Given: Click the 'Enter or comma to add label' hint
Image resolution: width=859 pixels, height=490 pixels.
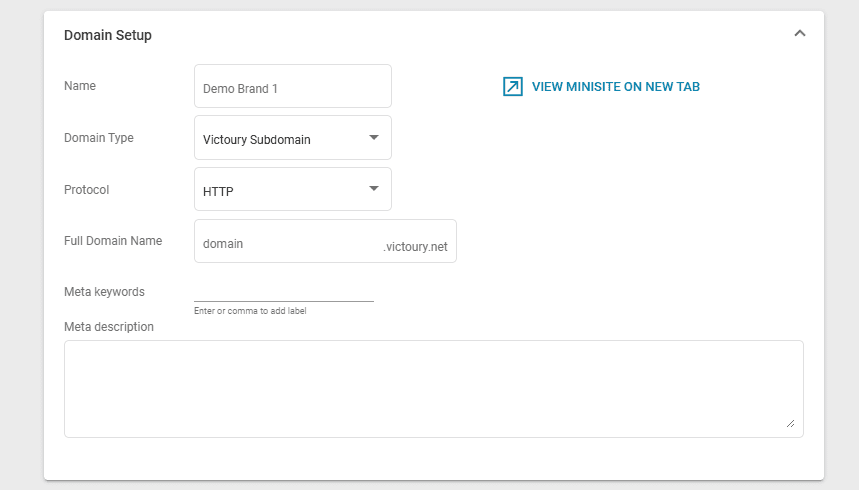Looking at the screenshot, I should [x=250, y=311].
